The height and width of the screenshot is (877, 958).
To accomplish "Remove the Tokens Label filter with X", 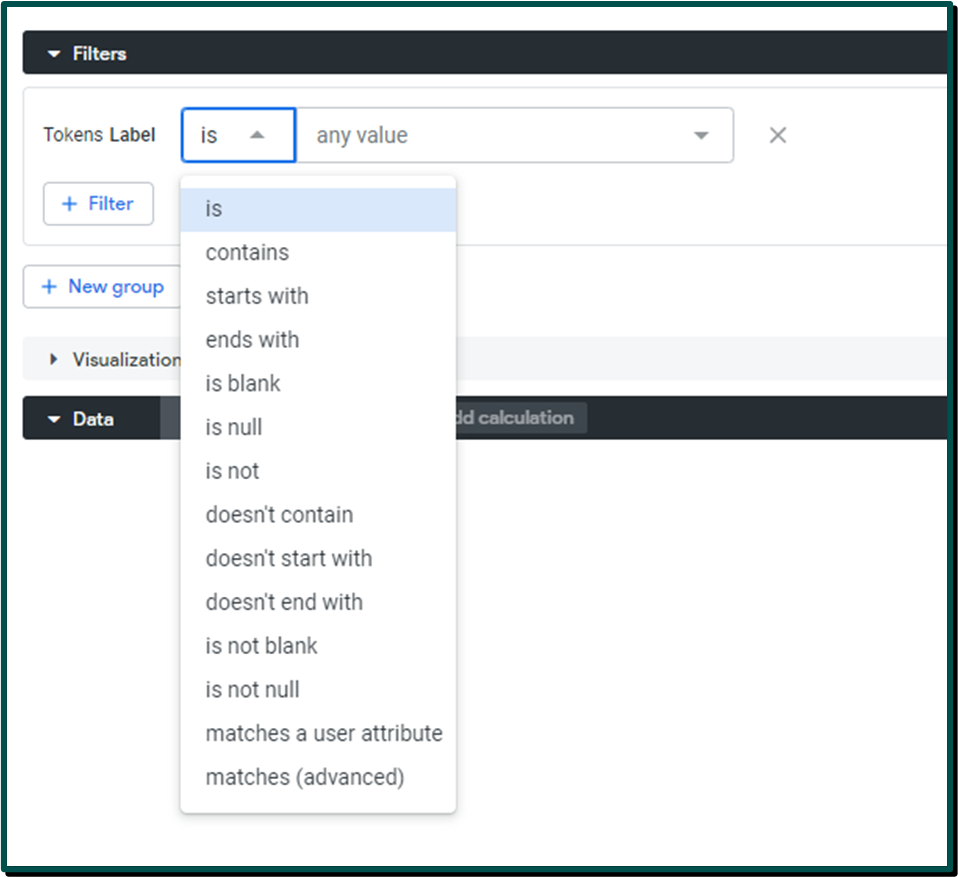I will tap(777, 135).
